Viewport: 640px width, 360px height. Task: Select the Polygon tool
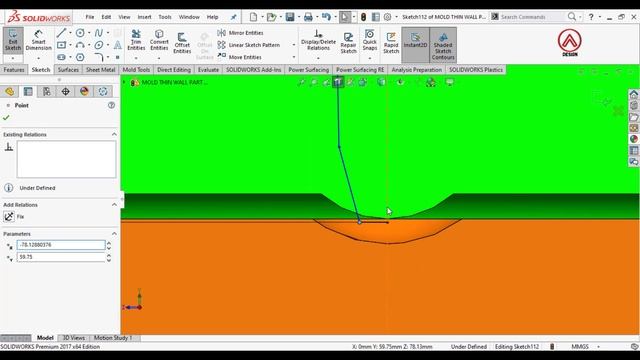click(x=80, y=57)
